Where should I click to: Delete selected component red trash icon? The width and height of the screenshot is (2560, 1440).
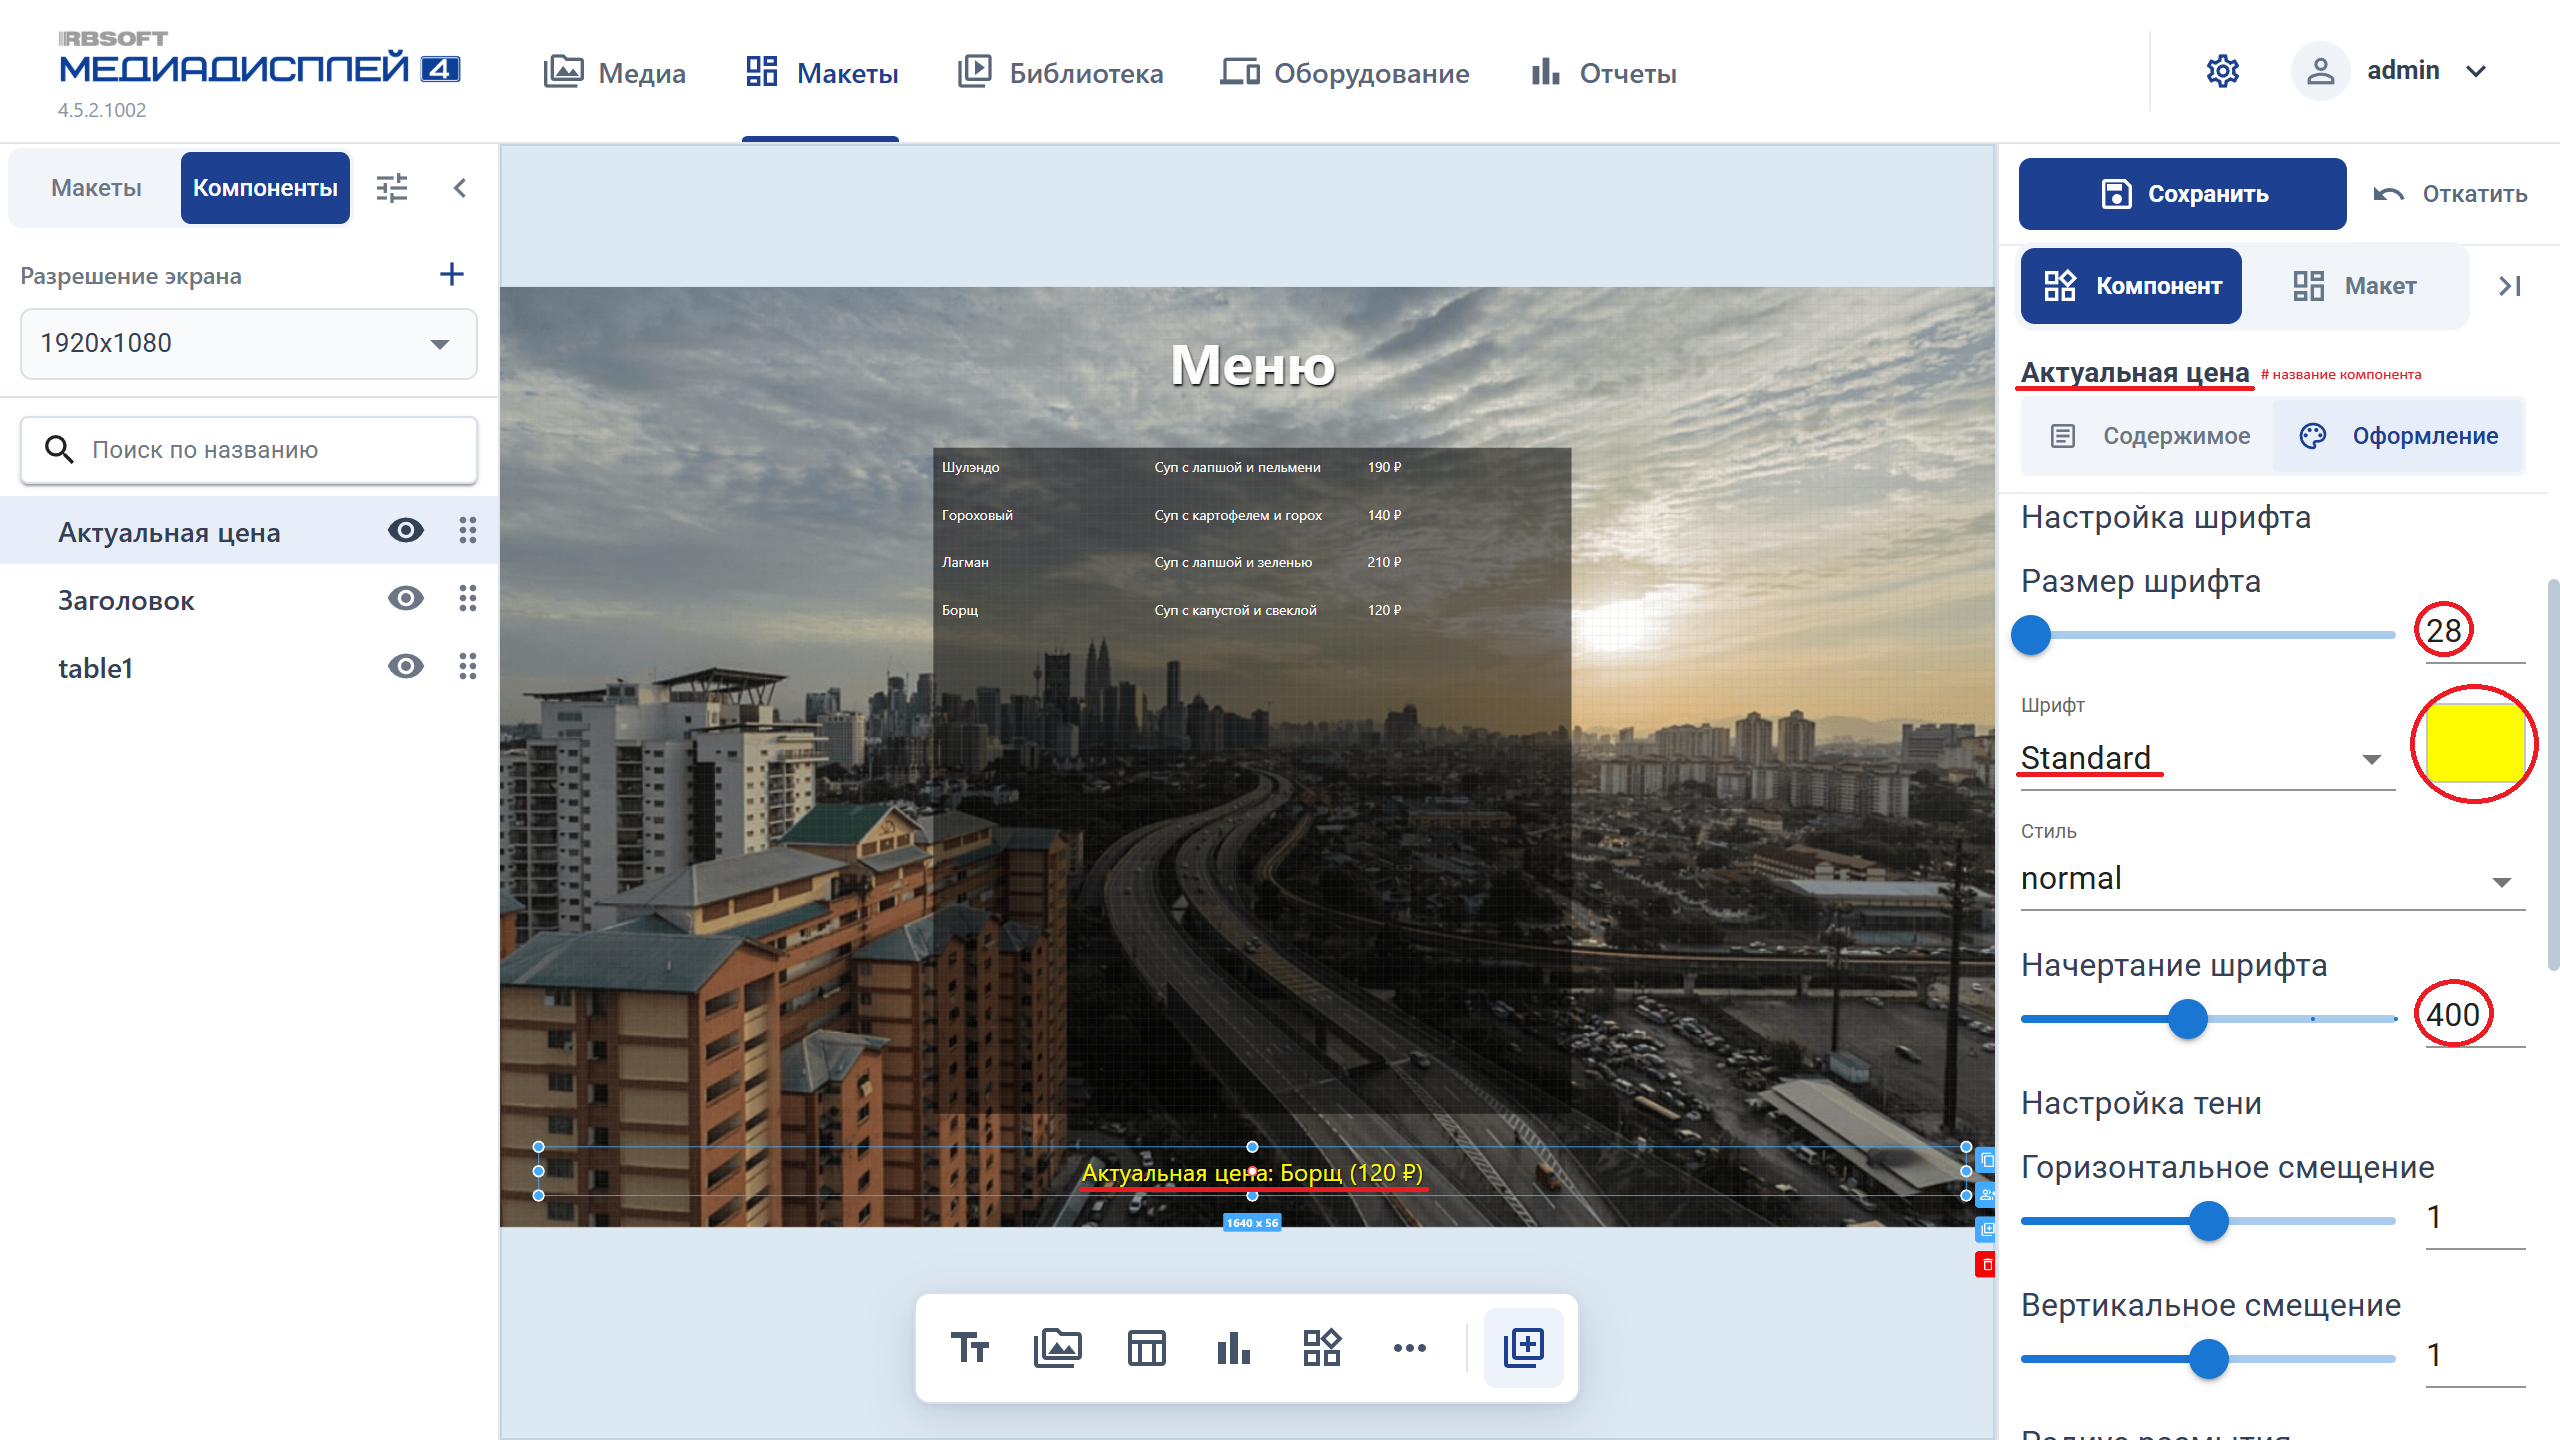pos(1986,1265)
